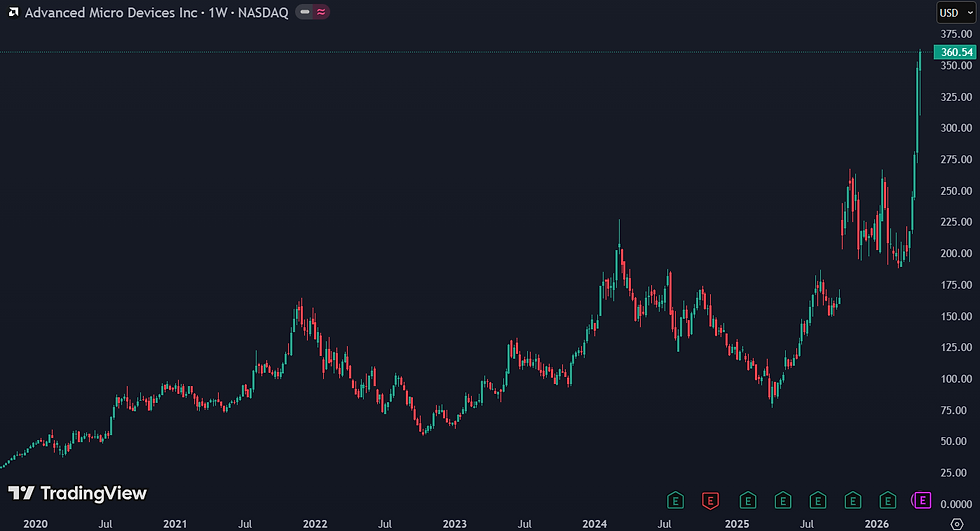Open green earnings marker between Jul 2025 and 2026
Screen dimensions: 980x531
point(852,500)
